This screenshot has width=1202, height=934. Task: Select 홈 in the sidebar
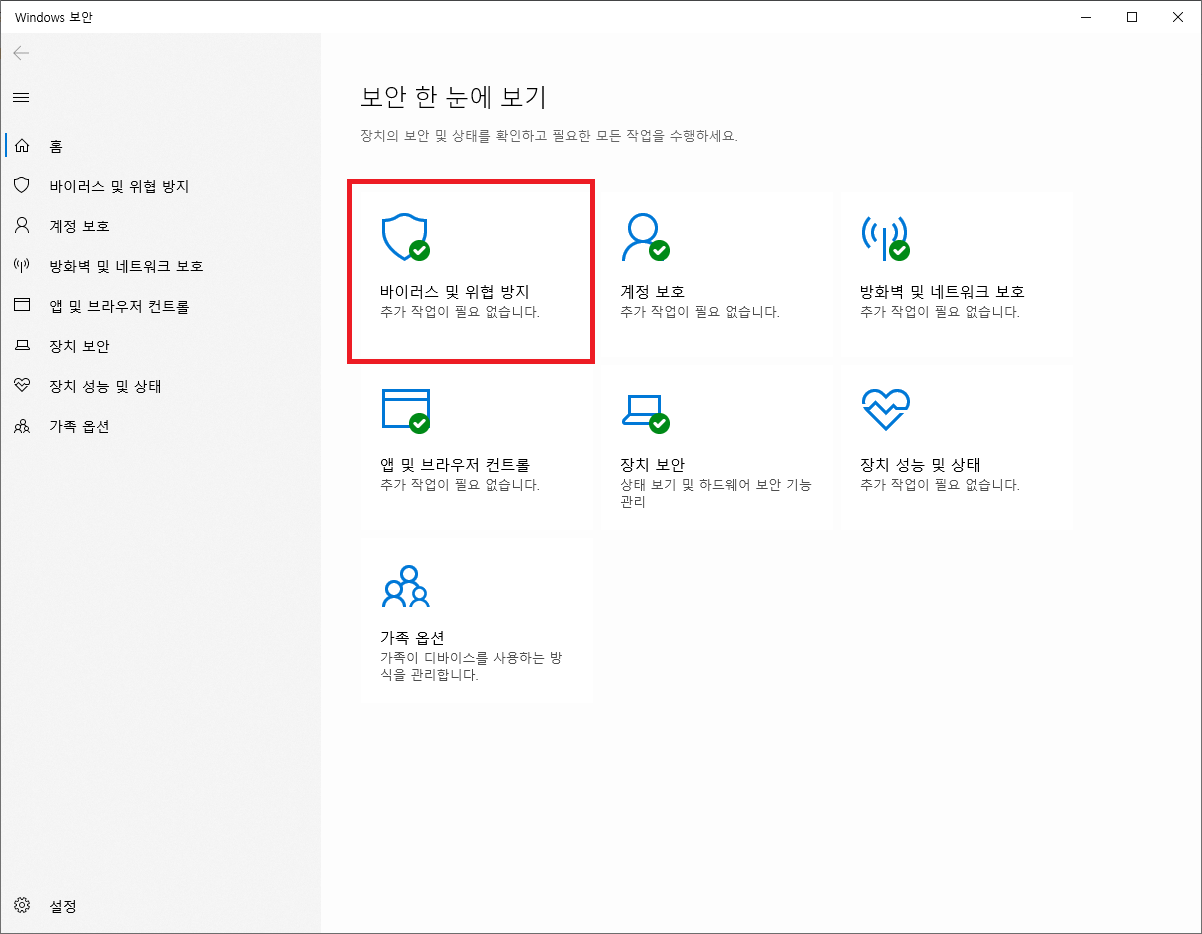pyautogui.click(x=160, y=146)
